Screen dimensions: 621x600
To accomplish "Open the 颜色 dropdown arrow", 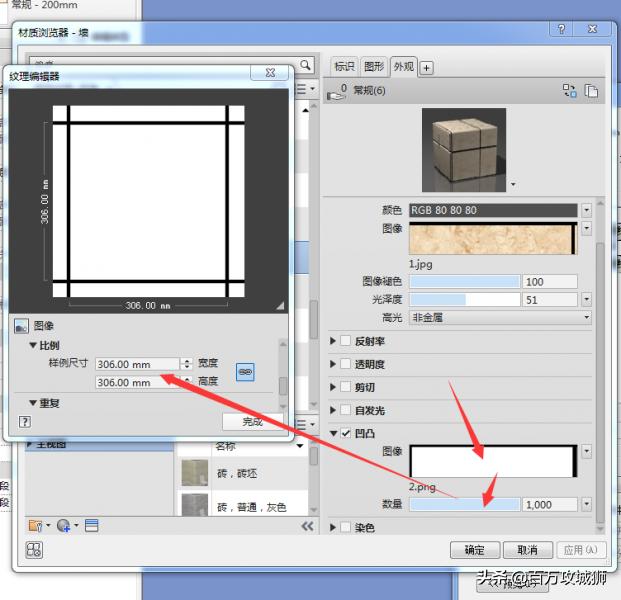I will click(587, 210).
